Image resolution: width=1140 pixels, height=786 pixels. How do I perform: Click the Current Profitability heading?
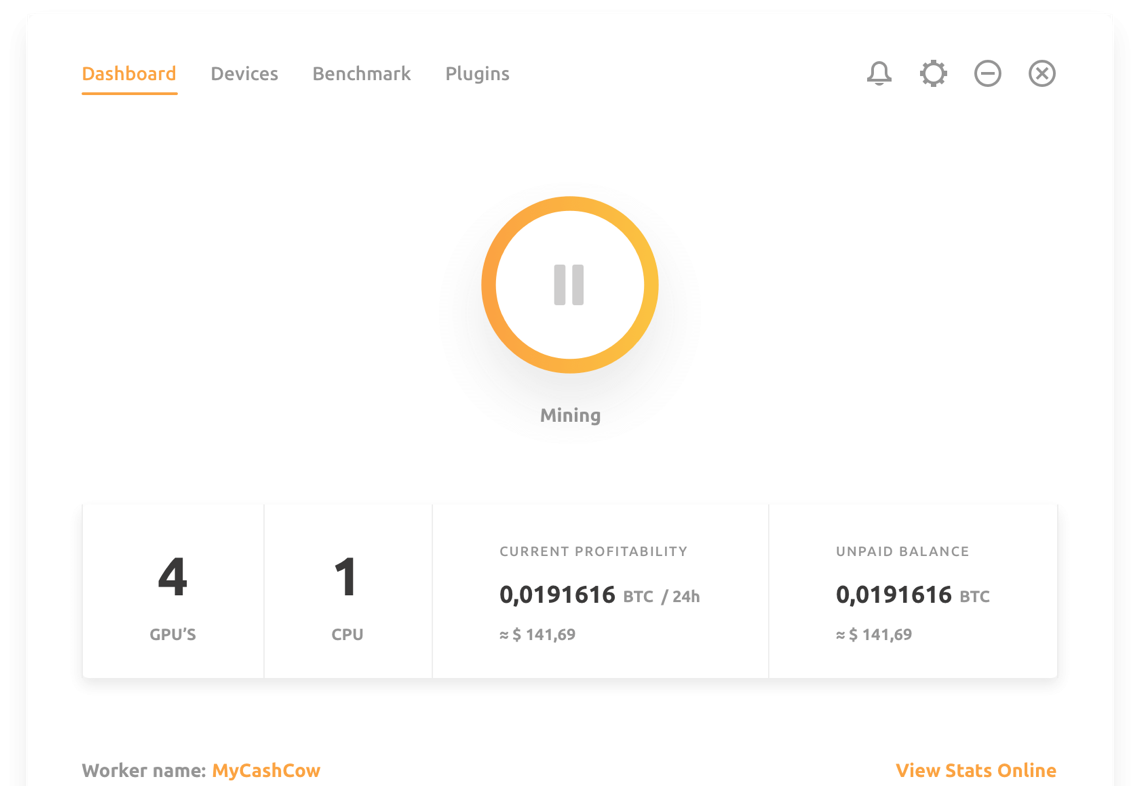pos(593,551)
